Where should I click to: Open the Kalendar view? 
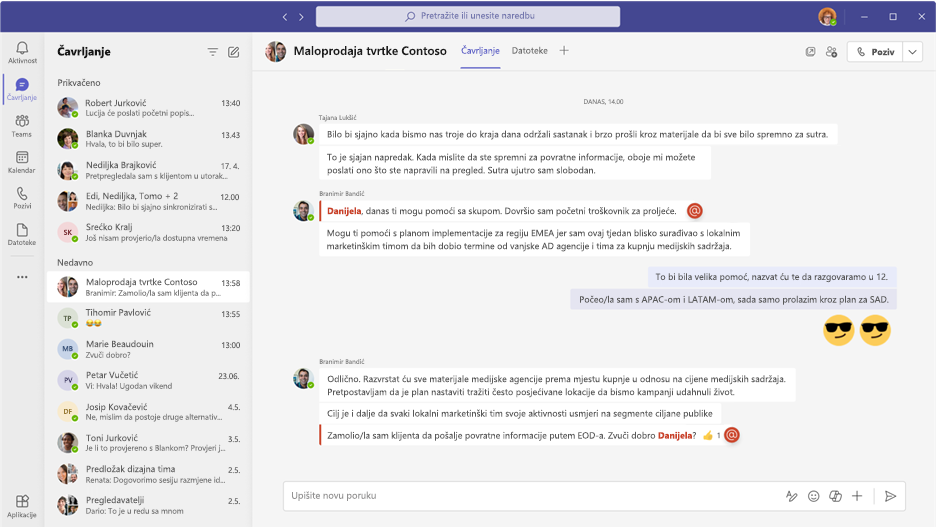point(22,162)
